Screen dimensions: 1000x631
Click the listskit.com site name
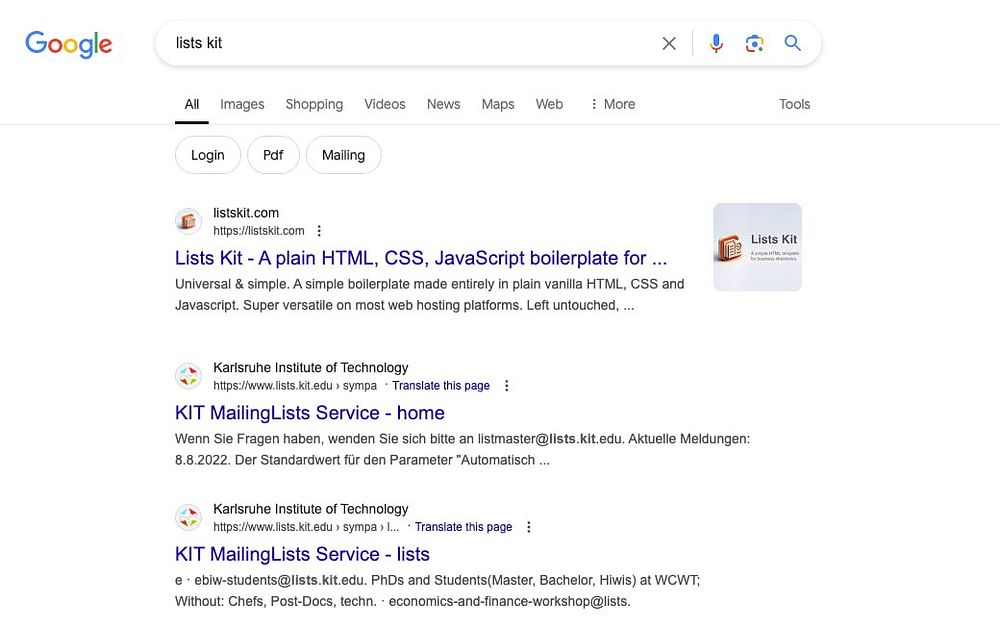[246, 213]
